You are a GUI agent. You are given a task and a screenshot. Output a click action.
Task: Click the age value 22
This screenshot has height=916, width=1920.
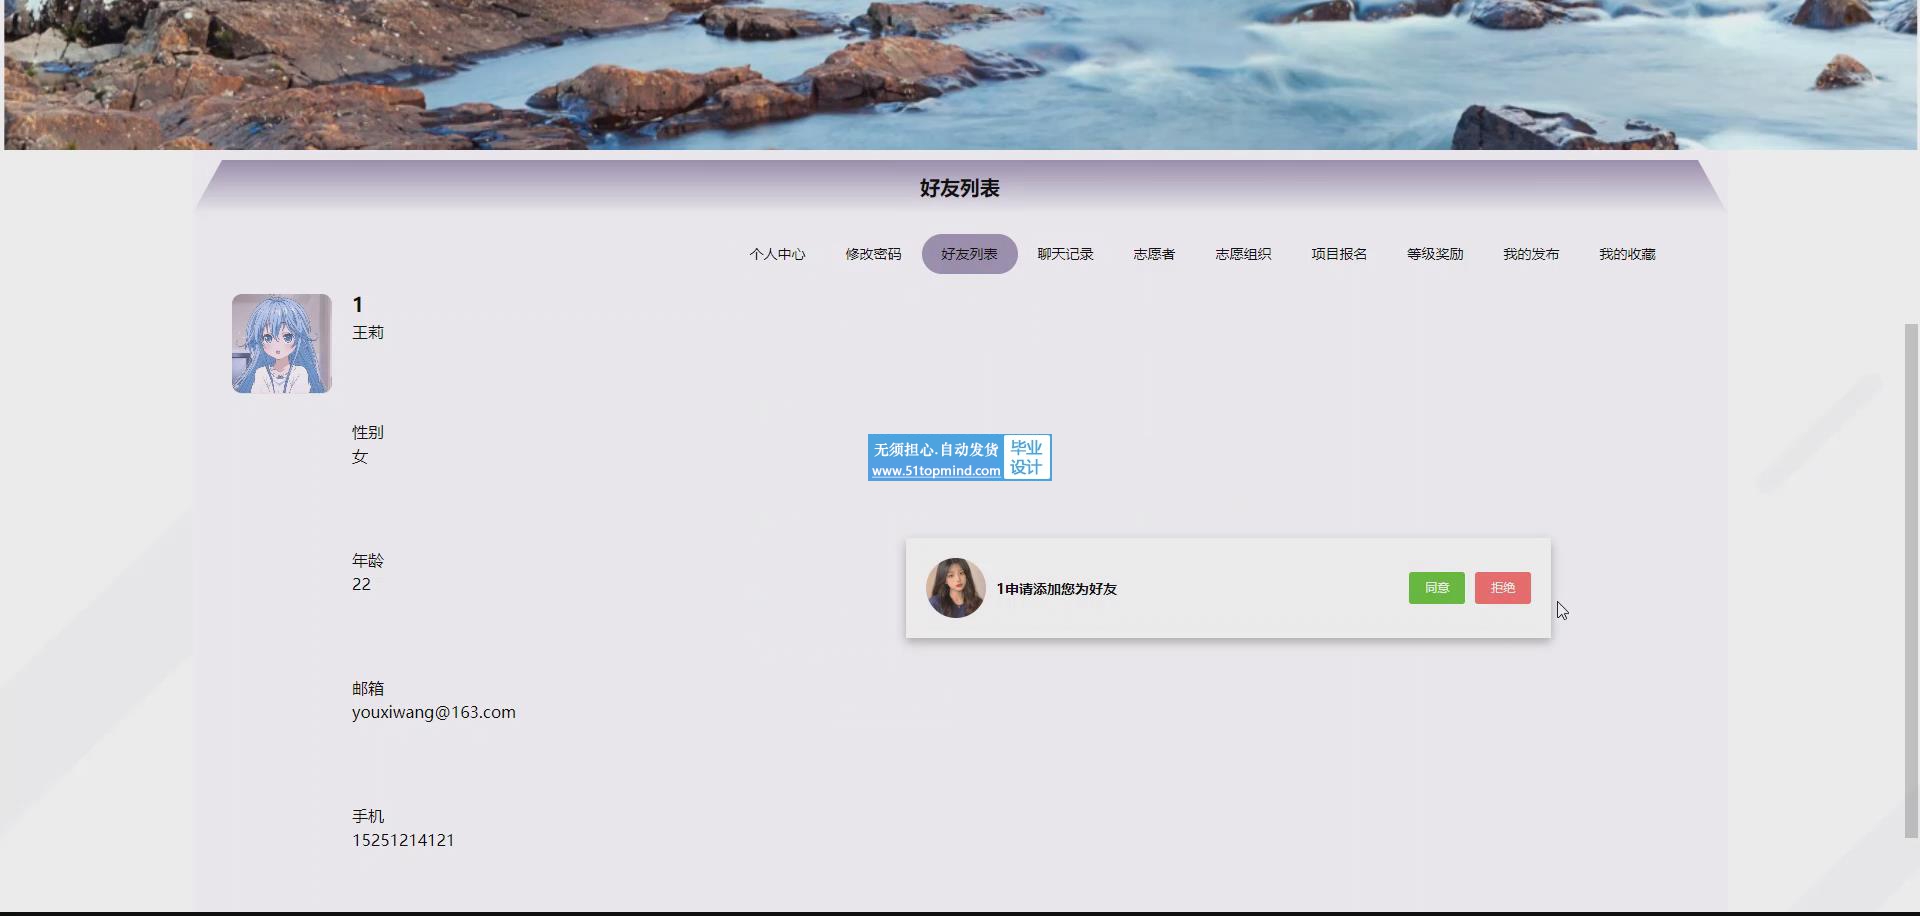[361, 584]
